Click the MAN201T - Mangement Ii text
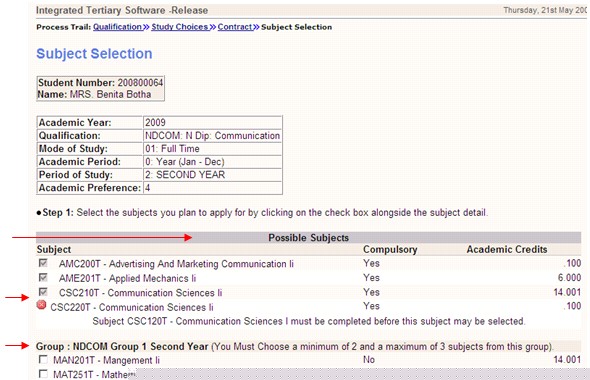The height and width of the screenshot is (380, 590). (x=106, y=360)
